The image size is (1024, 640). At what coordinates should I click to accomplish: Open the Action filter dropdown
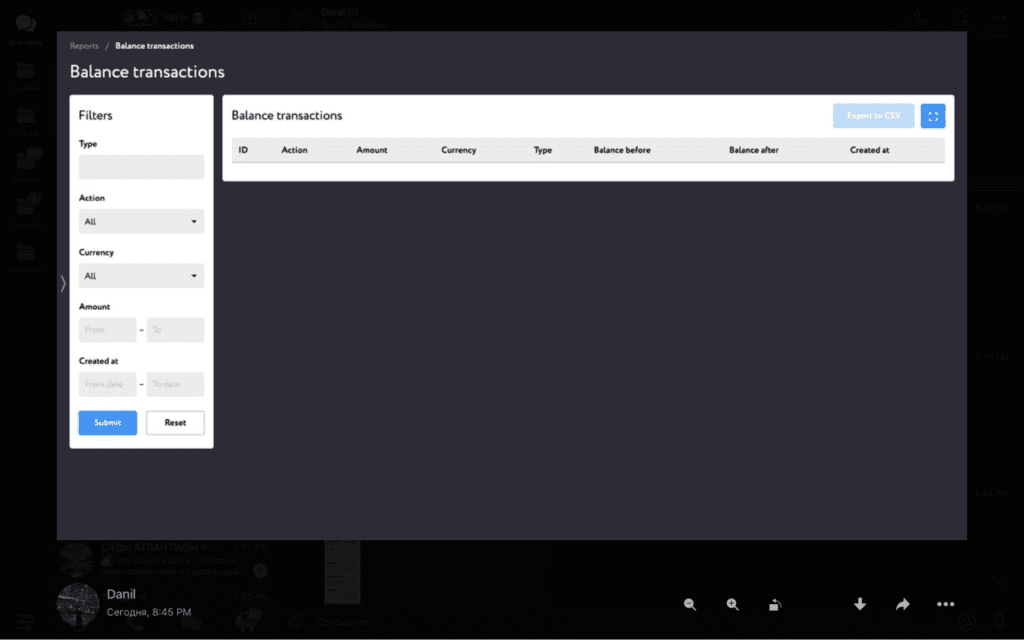pyautogui.click(x=140, y=221)
